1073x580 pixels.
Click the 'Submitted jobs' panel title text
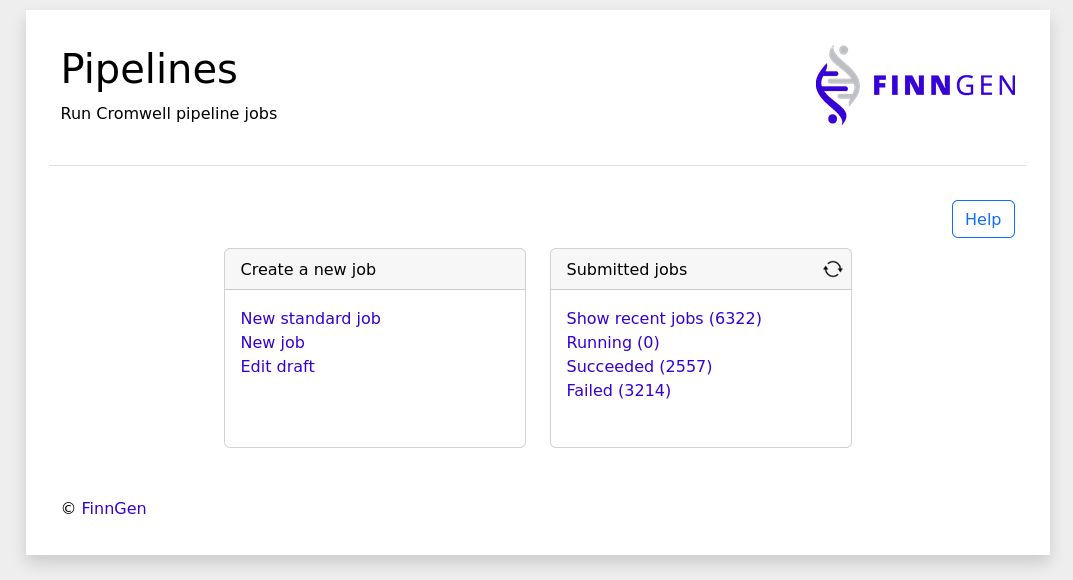pos(626,270)
